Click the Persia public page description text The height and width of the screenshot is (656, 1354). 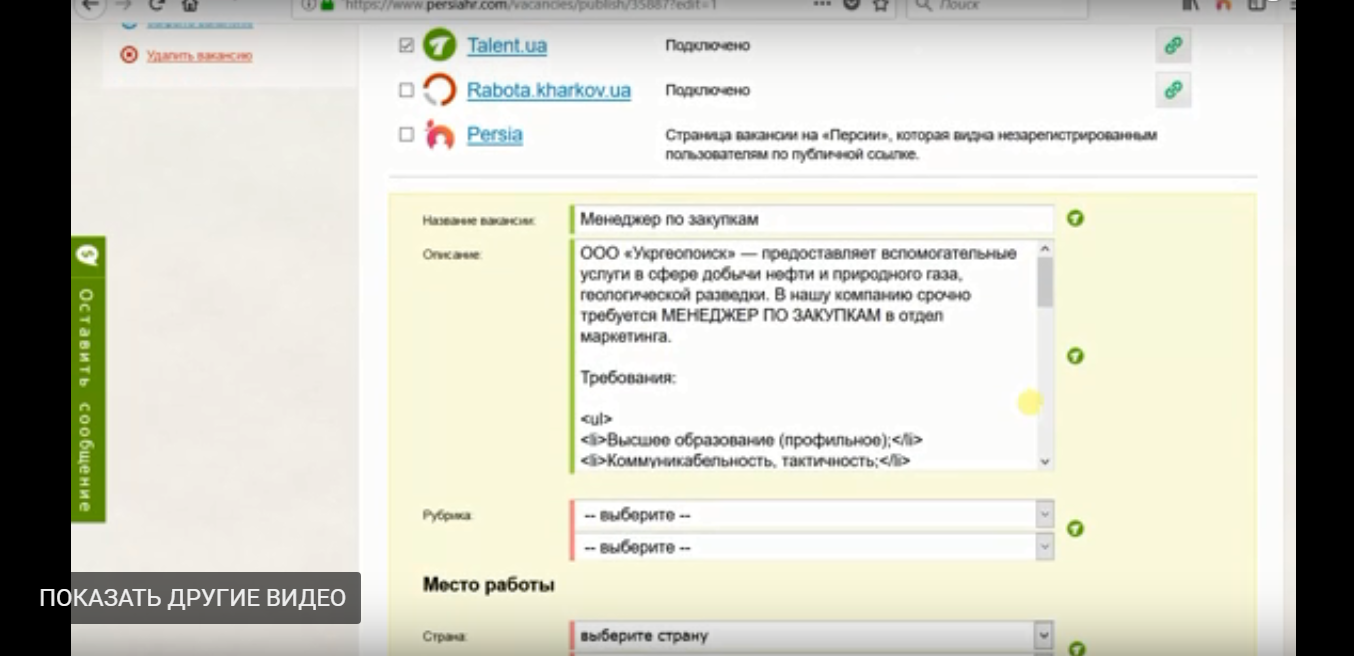tap(911, 145)
